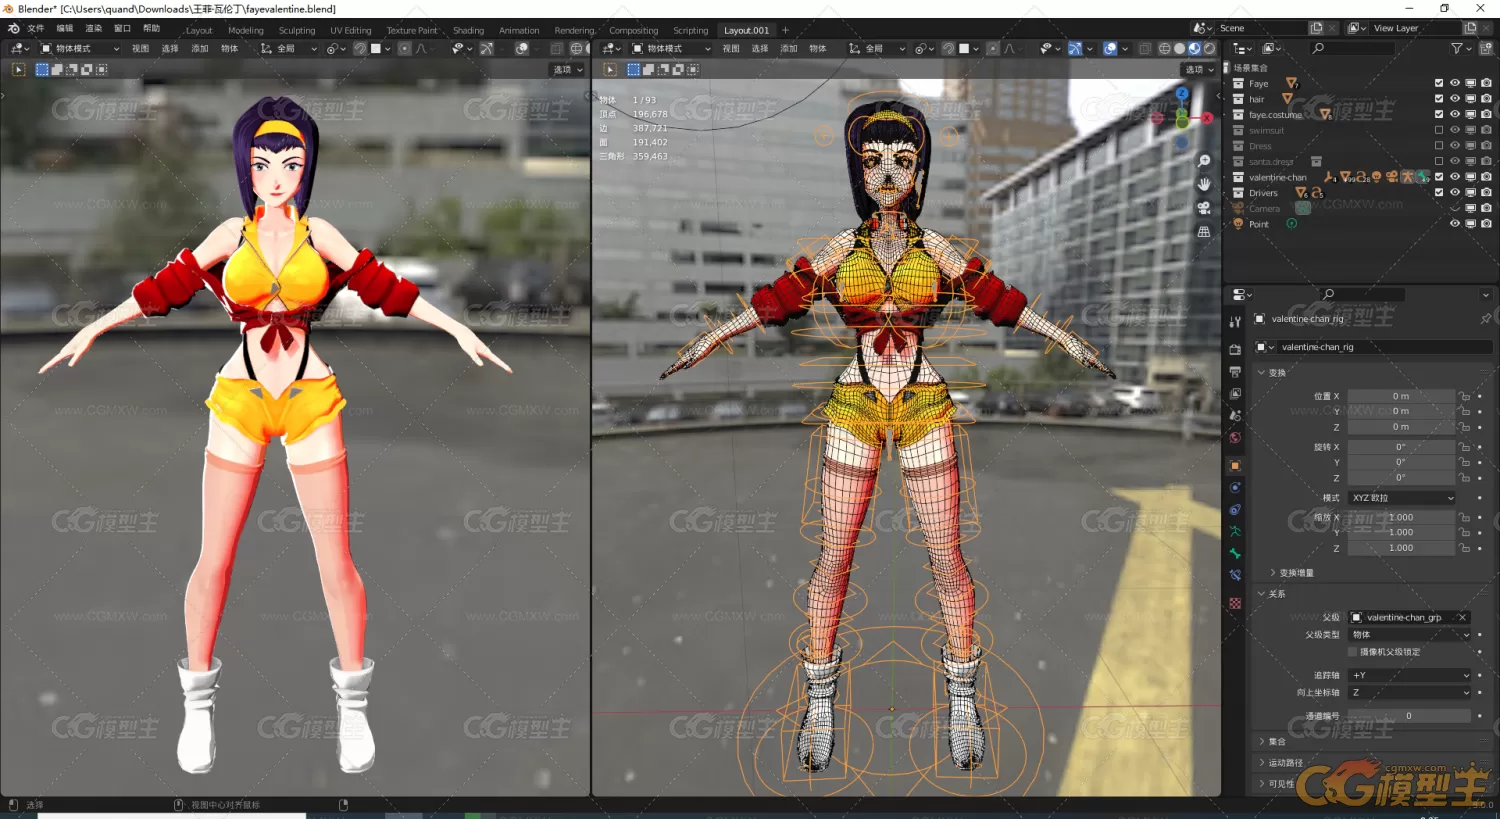
Task: Switch to the Modeling workspace tab
Action: coord(246,30)
